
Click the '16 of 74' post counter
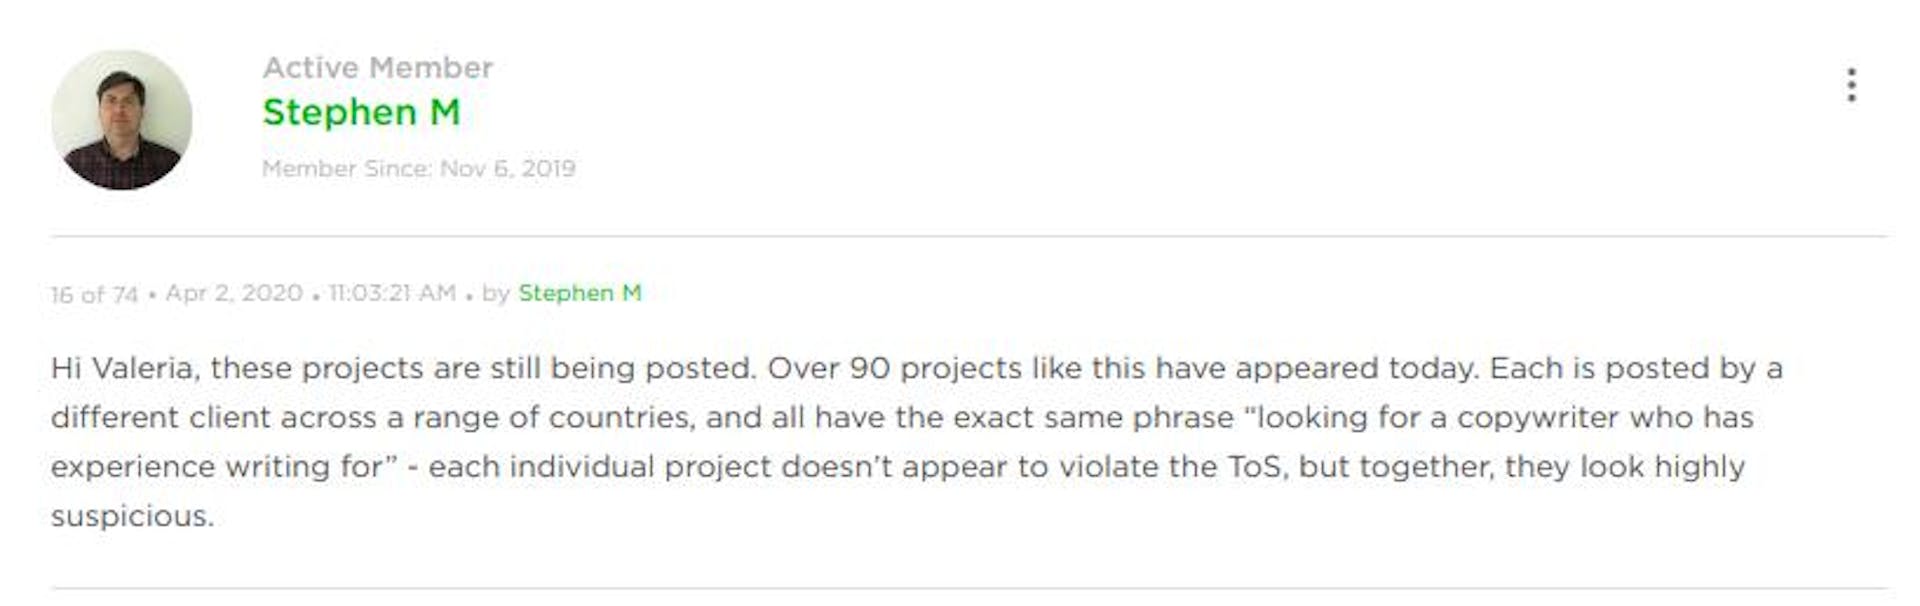[x=94, y=294]
